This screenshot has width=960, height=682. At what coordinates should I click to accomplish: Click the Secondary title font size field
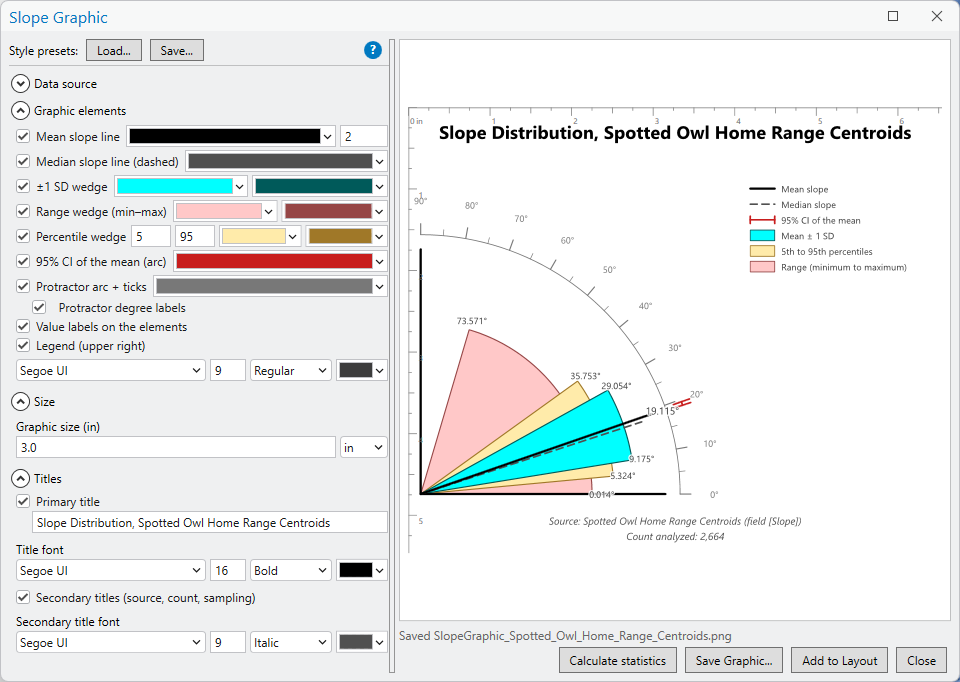coord(228,642)
